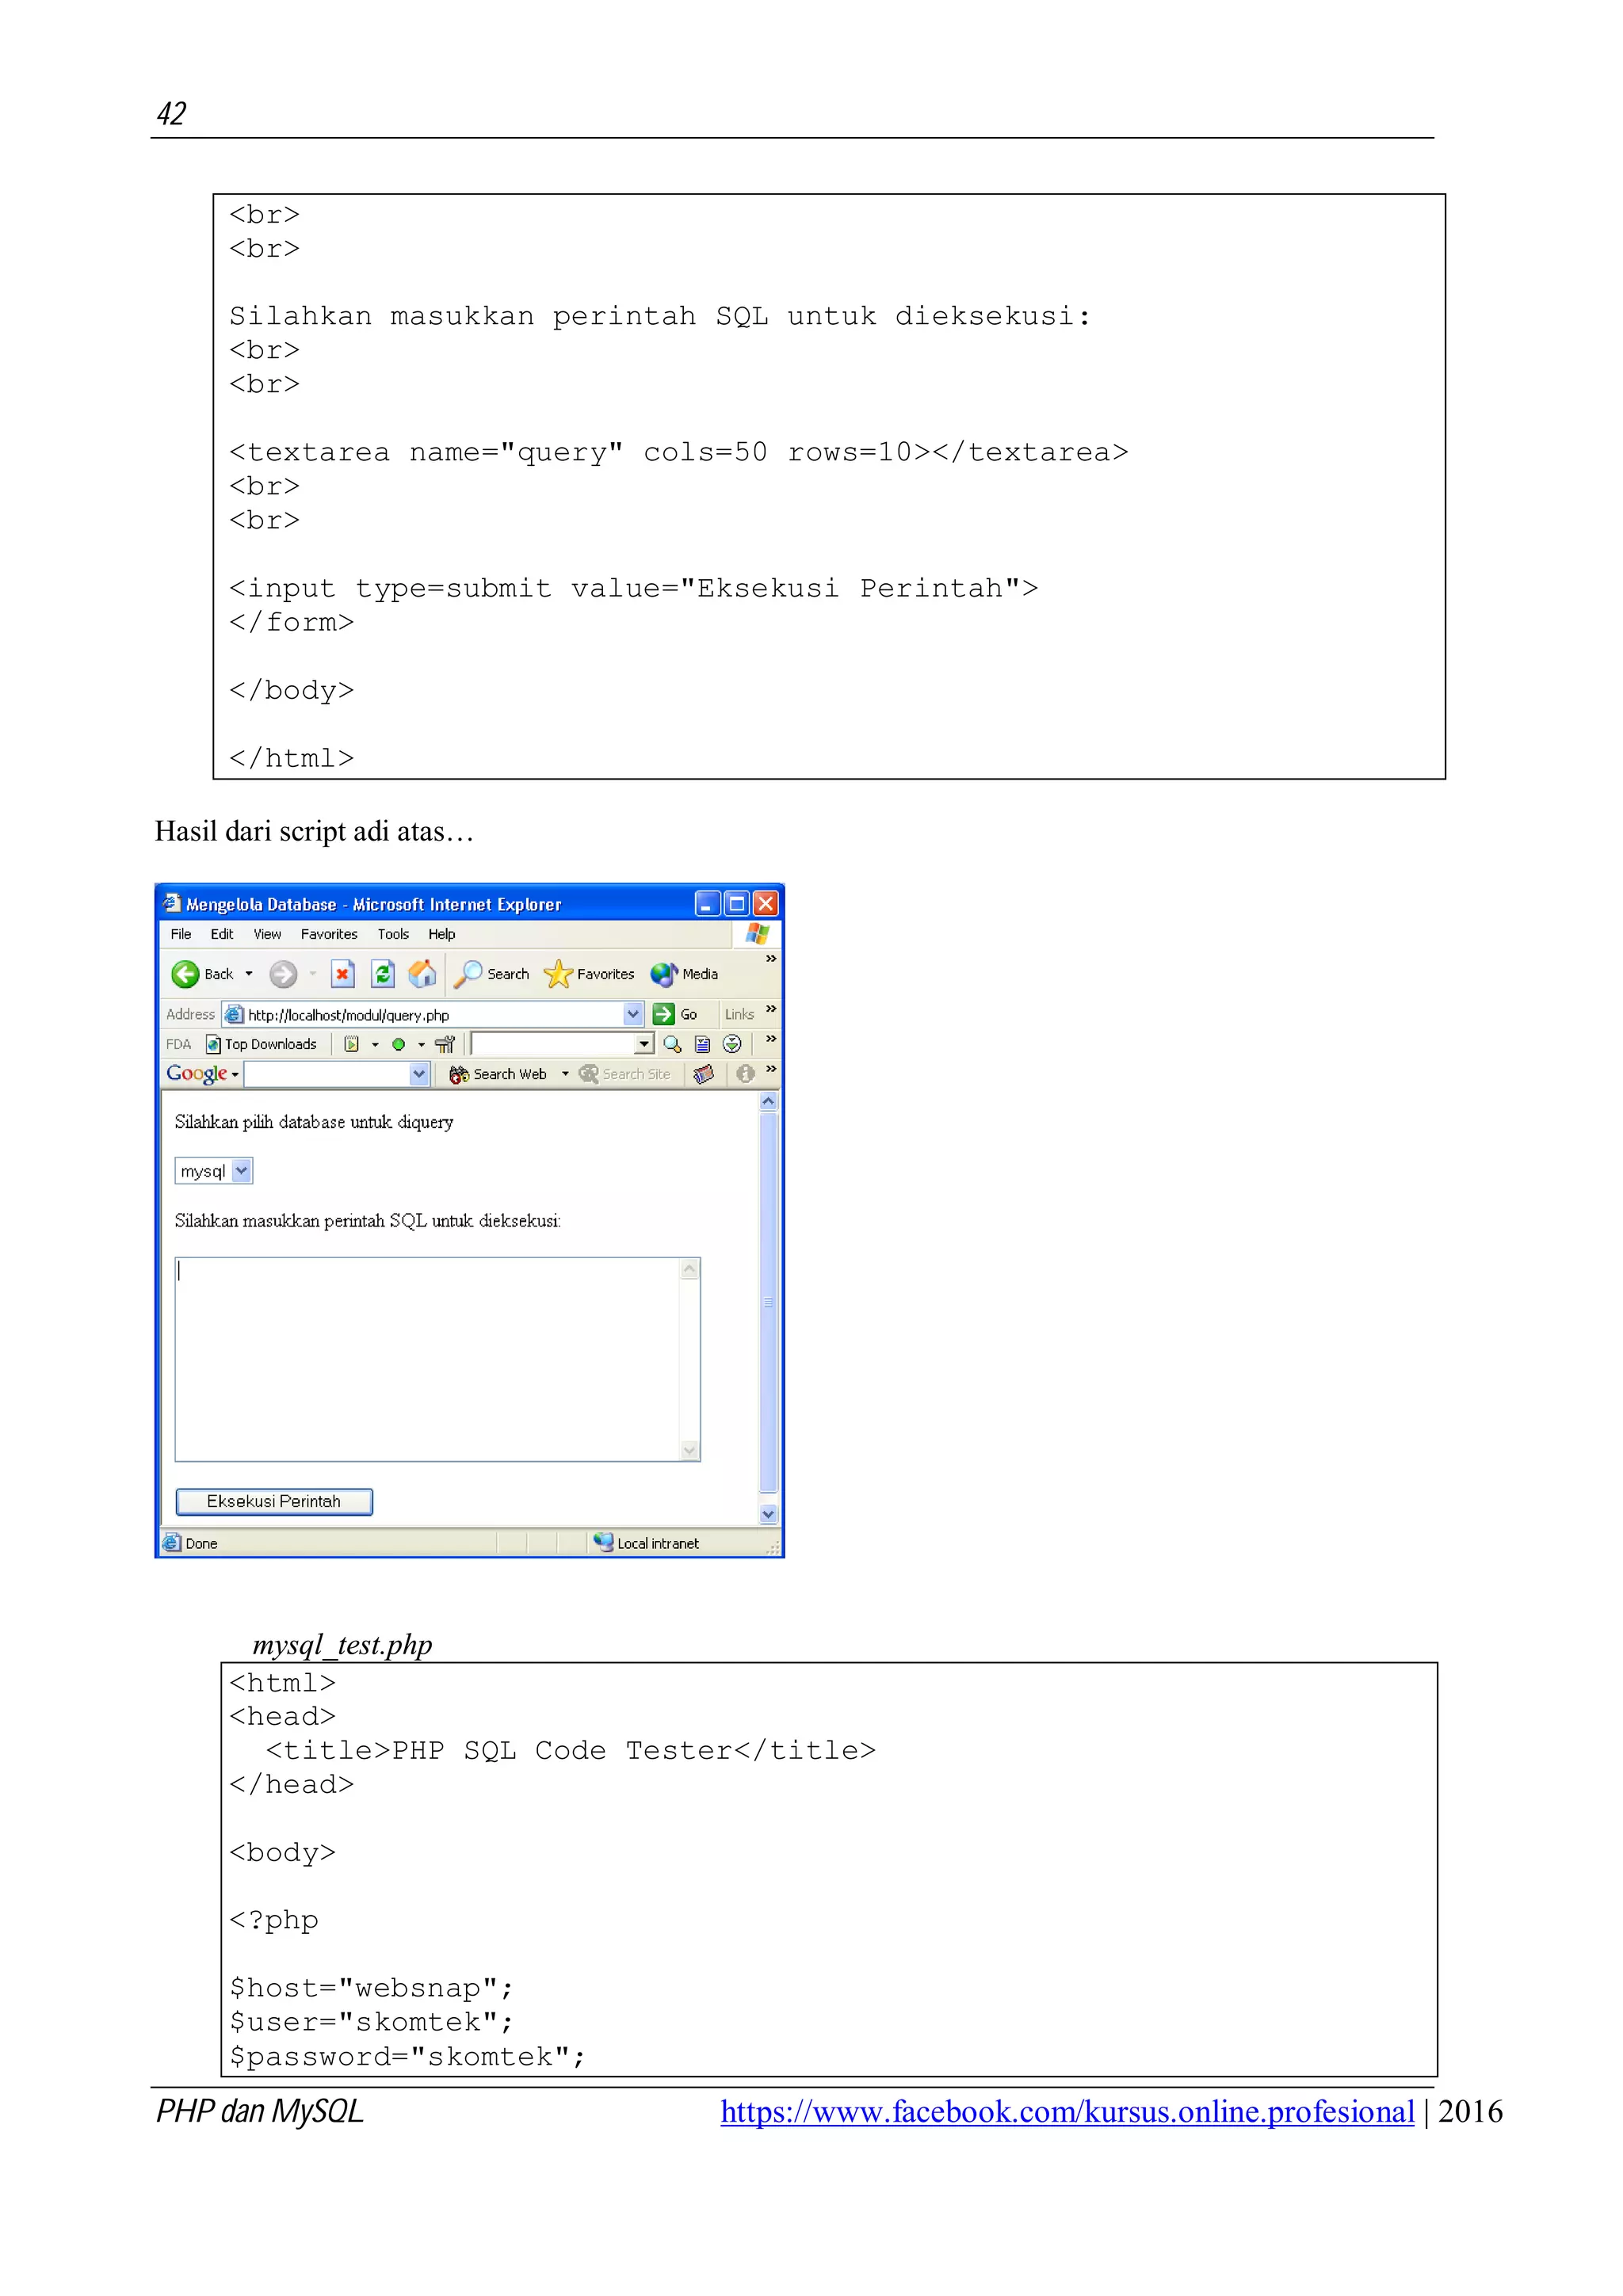The width and height of the screenshot is (1623, 2296).
Task: Expand the address bar URL dropdown
Action: point(633,1014)
